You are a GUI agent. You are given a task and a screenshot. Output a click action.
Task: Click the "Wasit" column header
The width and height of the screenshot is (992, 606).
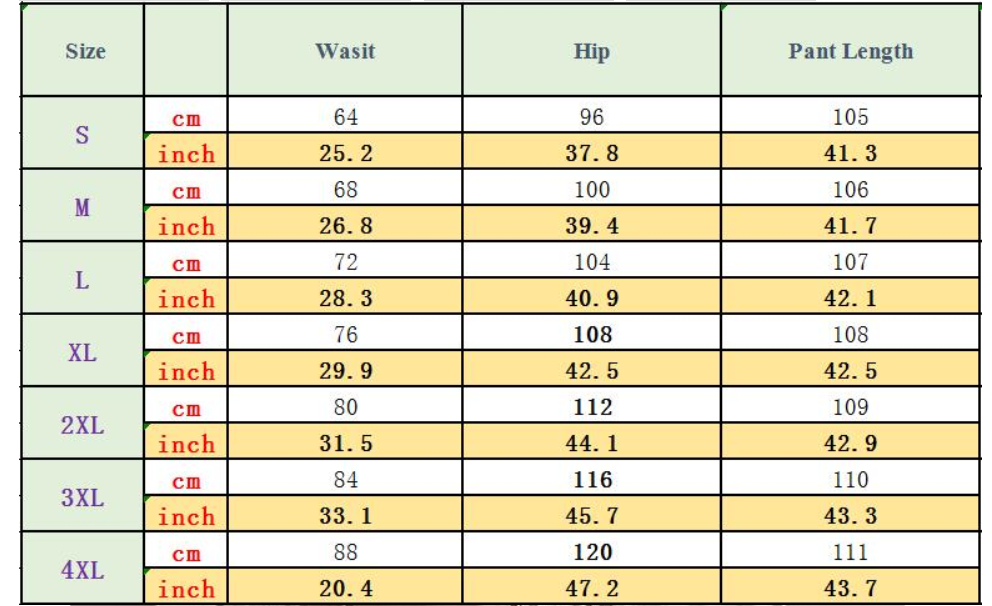point(345,51)
